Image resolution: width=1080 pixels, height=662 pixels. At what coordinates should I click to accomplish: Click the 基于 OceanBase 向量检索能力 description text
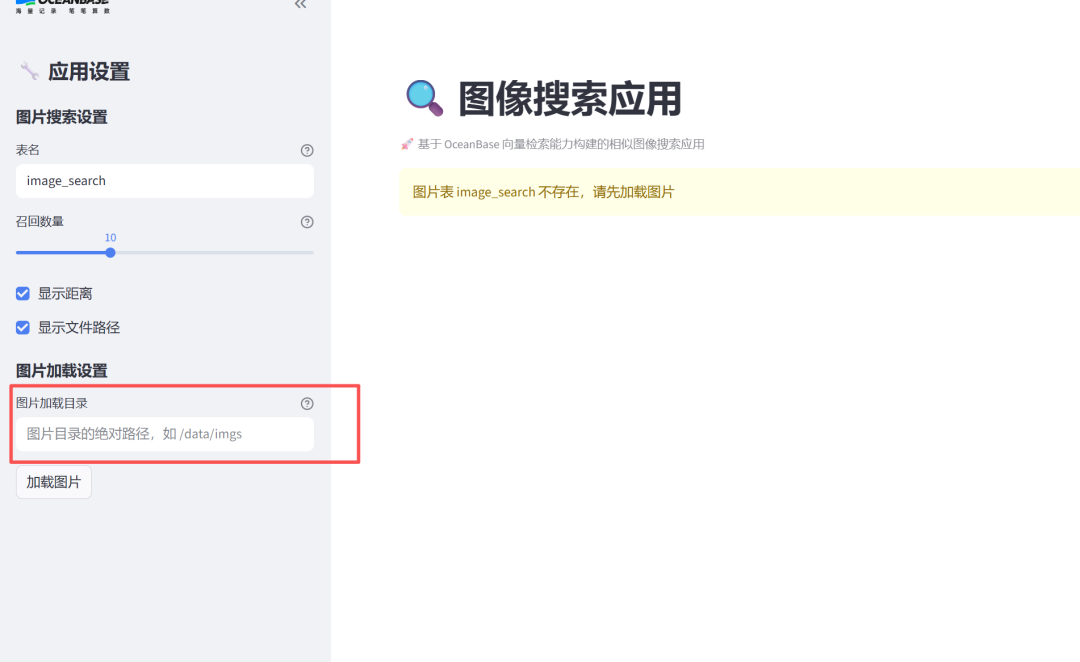(x=561, y=144)
